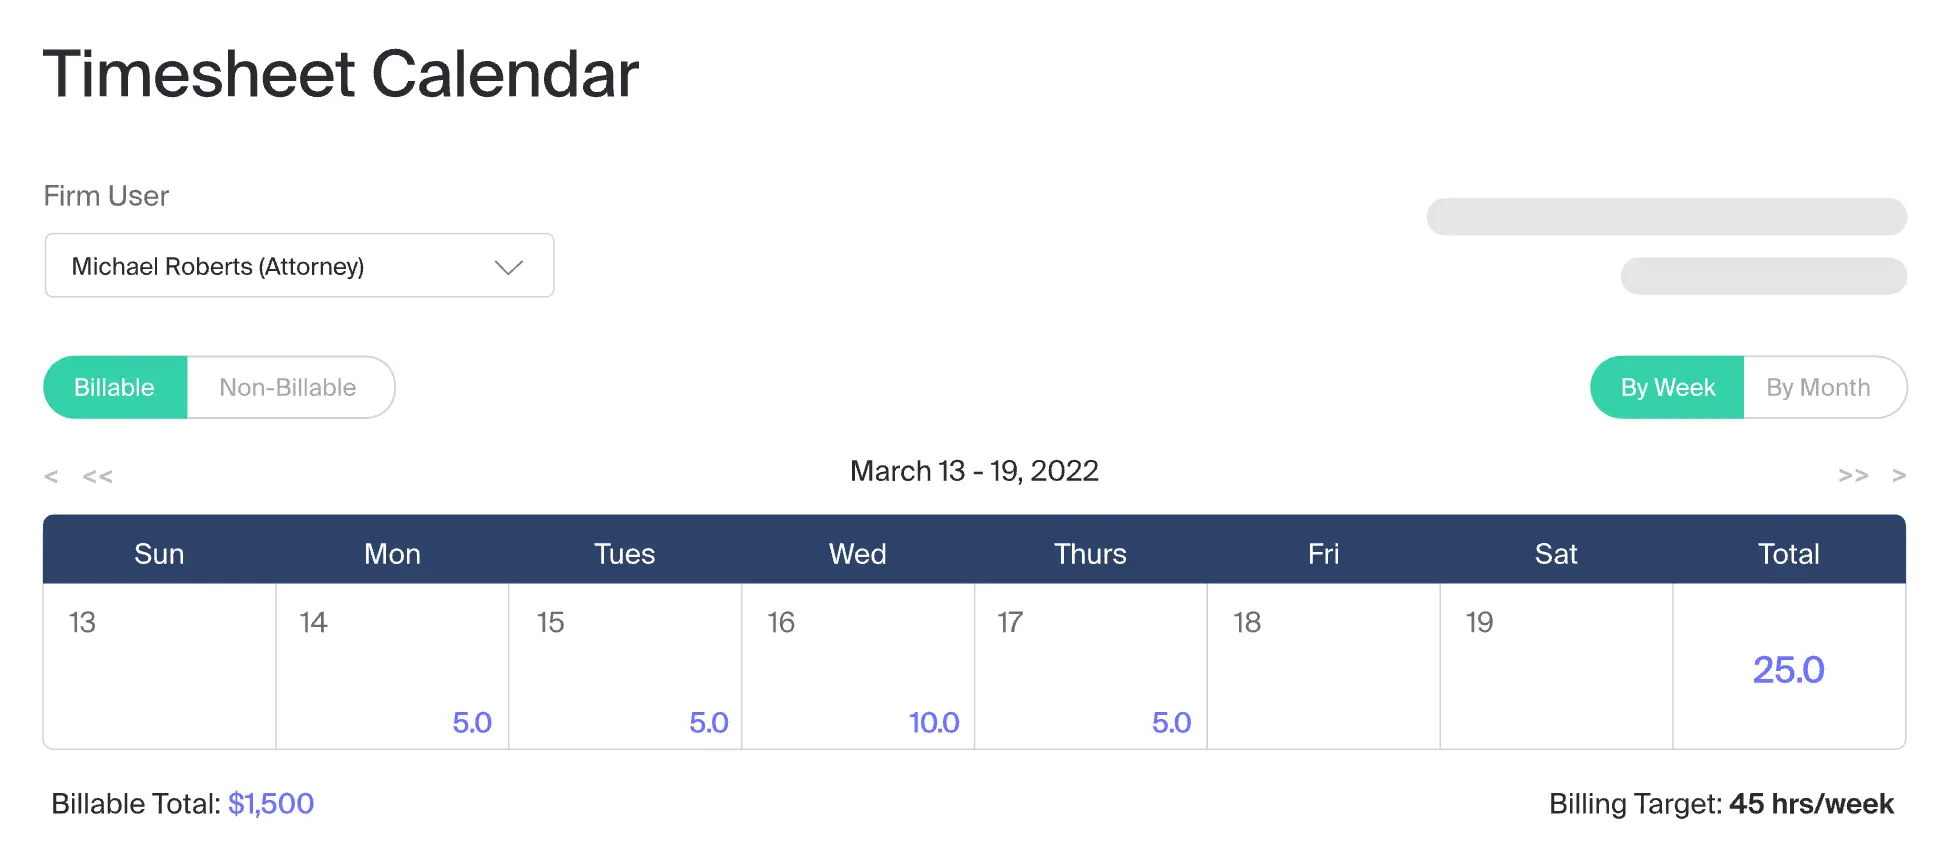Click Billable Total $1,500 amount
Image resolution: width=1952 pixels, height=865 pixels.
[x=271, y=804]
